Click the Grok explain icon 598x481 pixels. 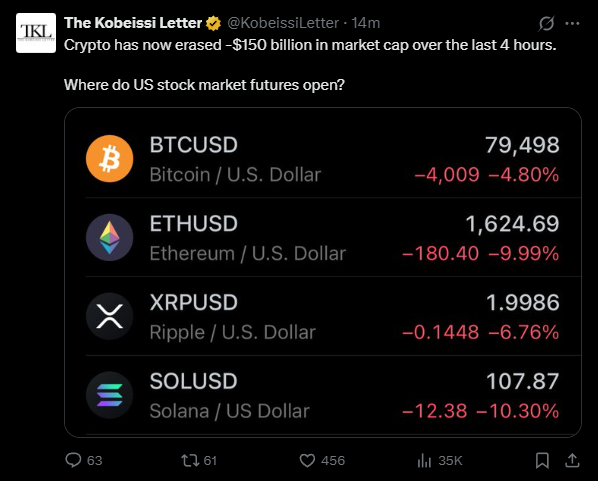546,23
